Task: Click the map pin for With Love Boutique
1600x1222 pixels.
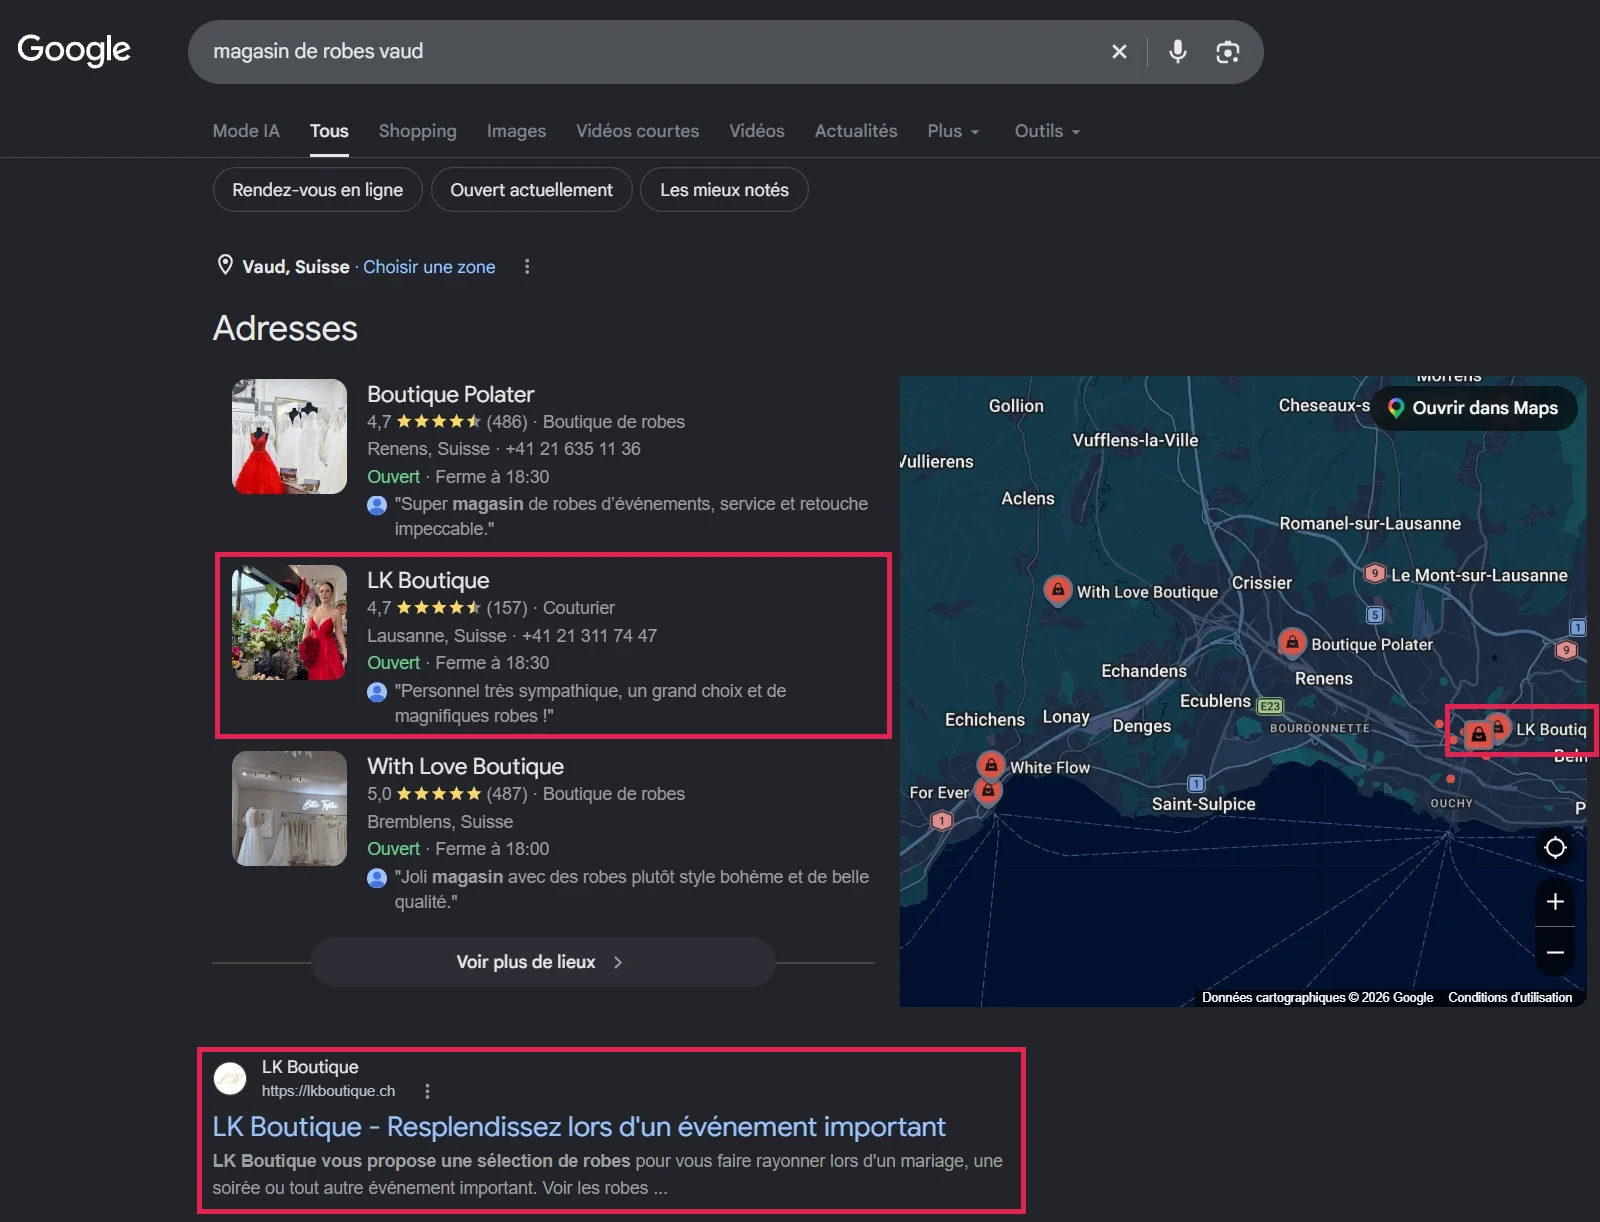Action: tap(1058, 590)
